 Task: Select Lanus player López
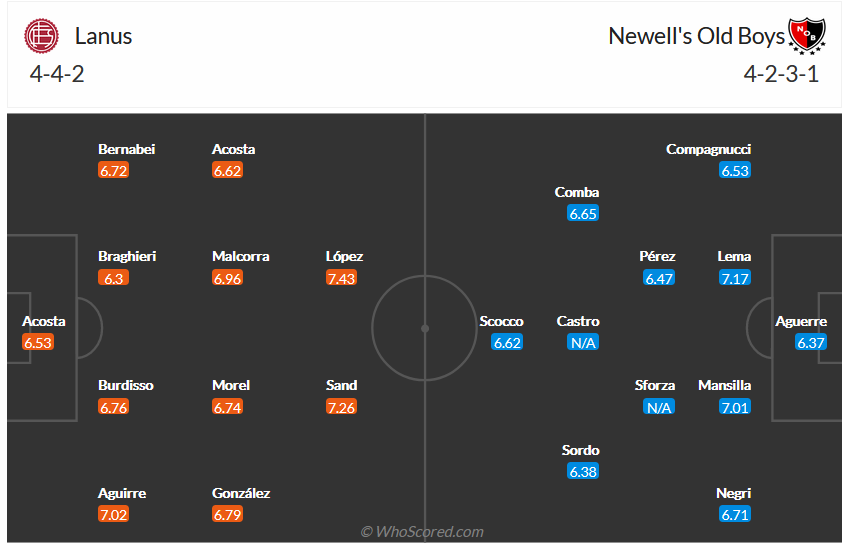pos(344,257)
